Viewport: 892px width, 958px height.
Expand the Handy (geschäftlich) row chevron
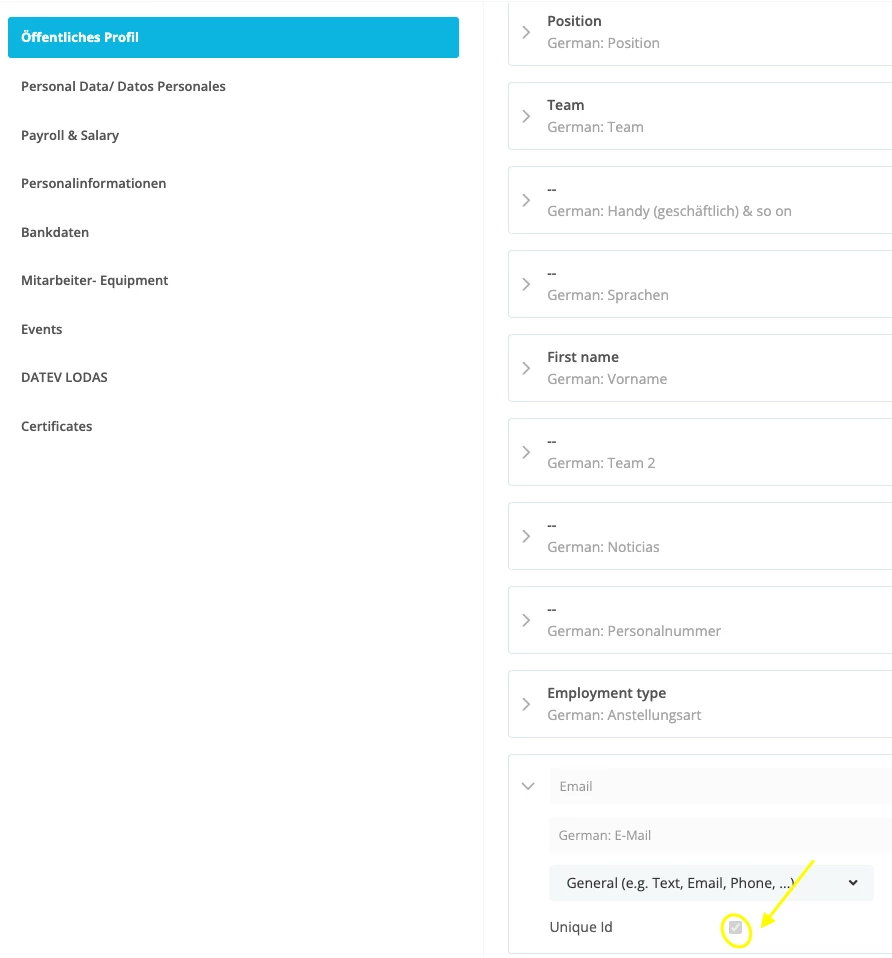(526, 200)
